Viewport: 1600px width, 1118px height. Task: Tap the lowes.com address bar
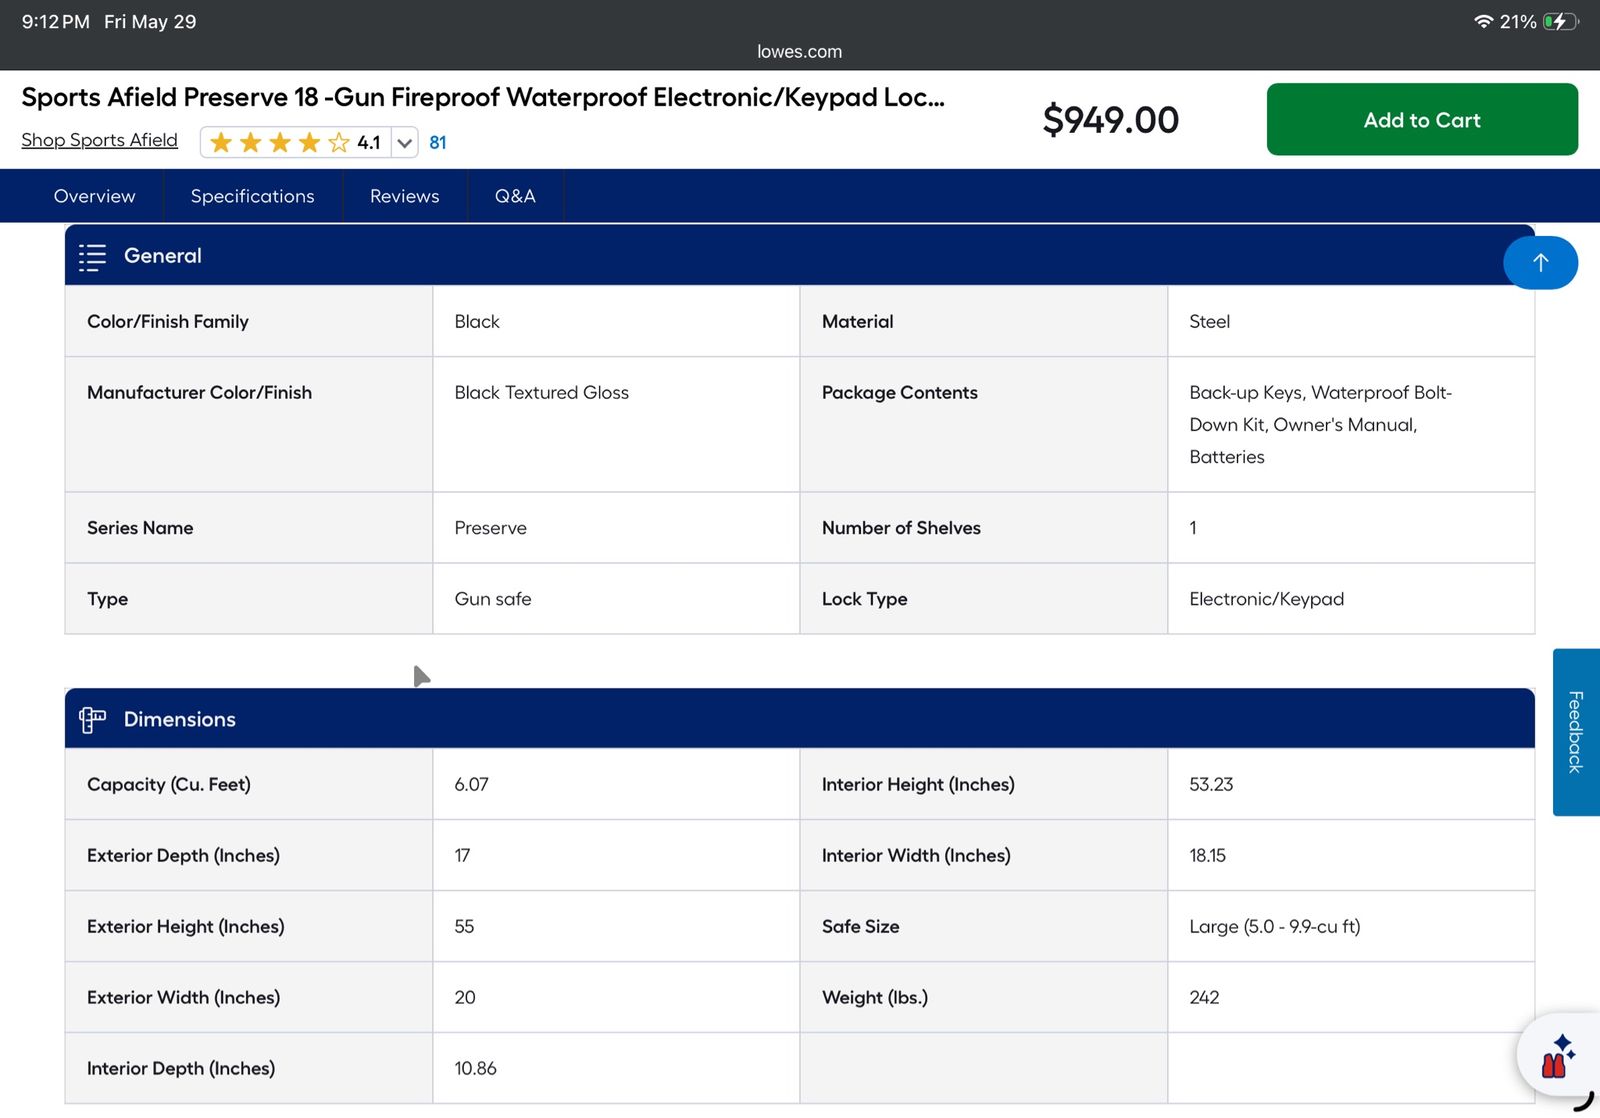(x=800, y=52)
